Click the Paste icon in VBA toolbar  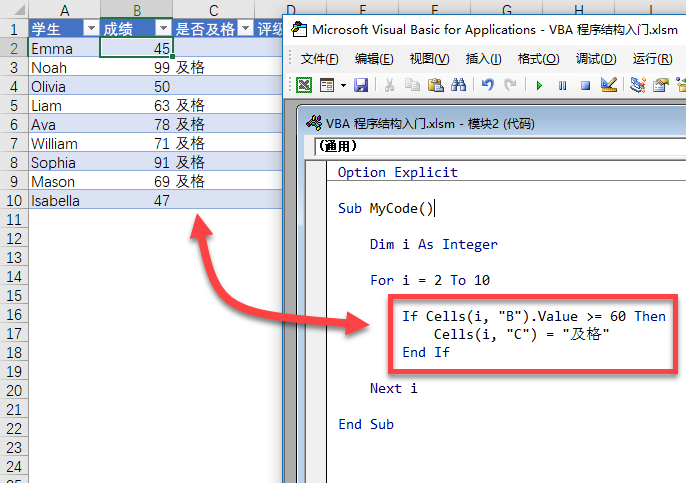(x=435, y=86)
